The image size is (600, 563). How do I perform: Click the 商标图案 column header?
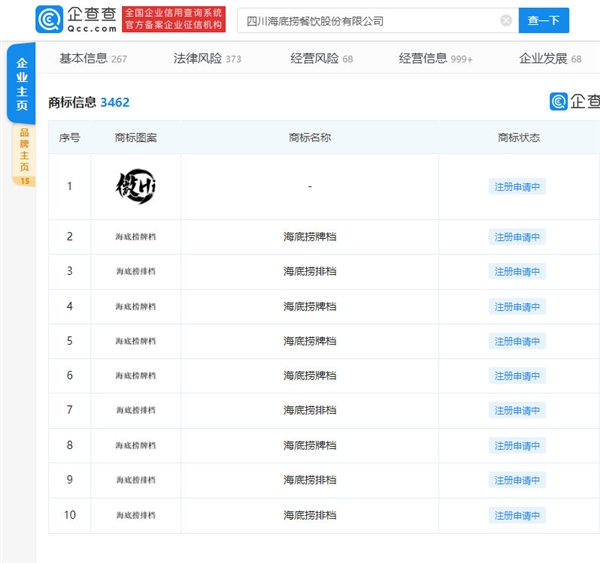136,137
